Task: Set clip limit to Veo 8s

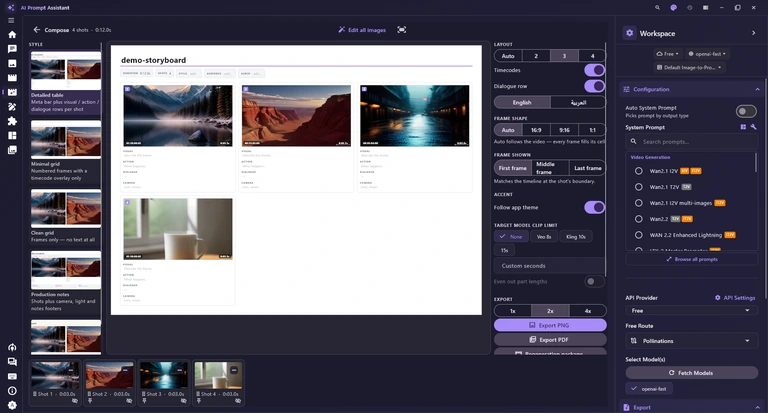Action: [x=544, y=237]
